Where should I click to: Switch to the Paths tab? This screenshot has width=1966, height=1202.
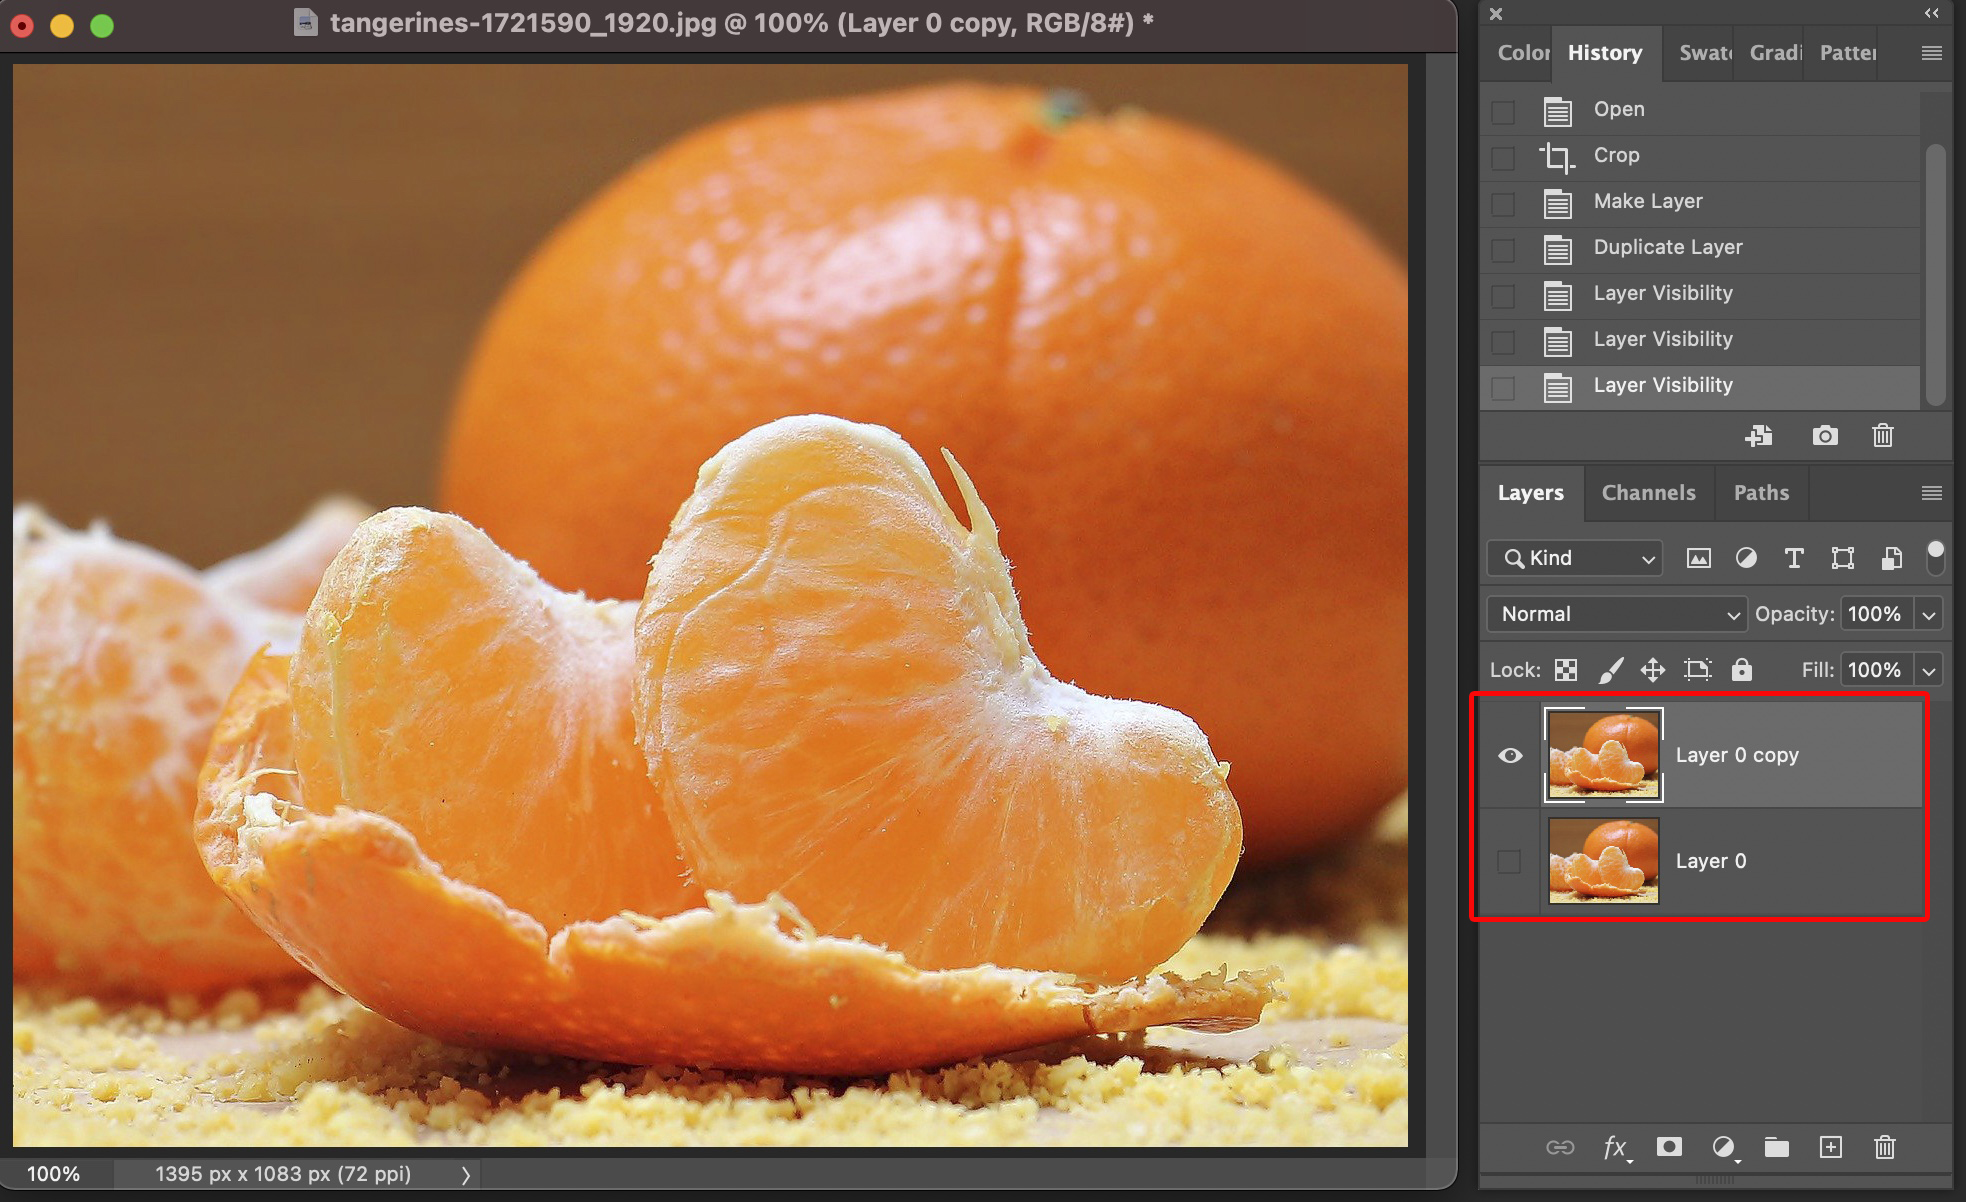pyautogui.click(x=1761, y=493)
